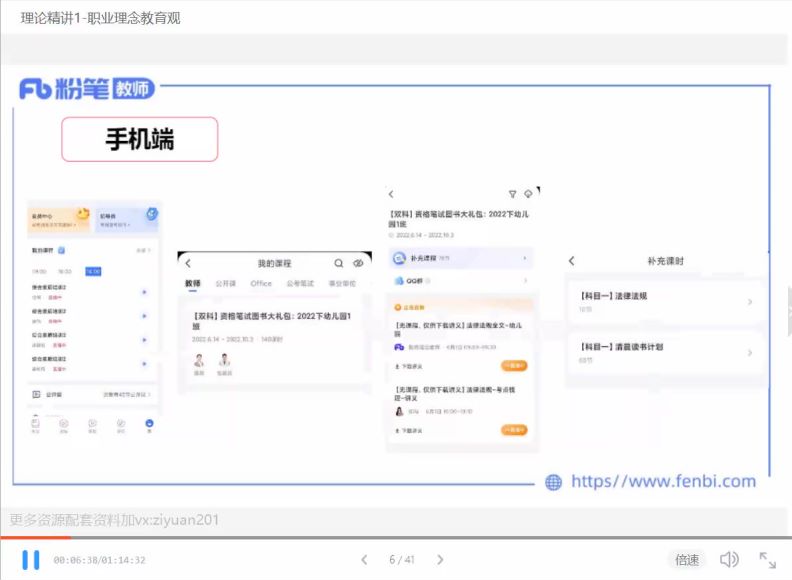792x580 pixels.
Task: Tap back arrow on course detail screen
Action: click(x=391, y=194)
